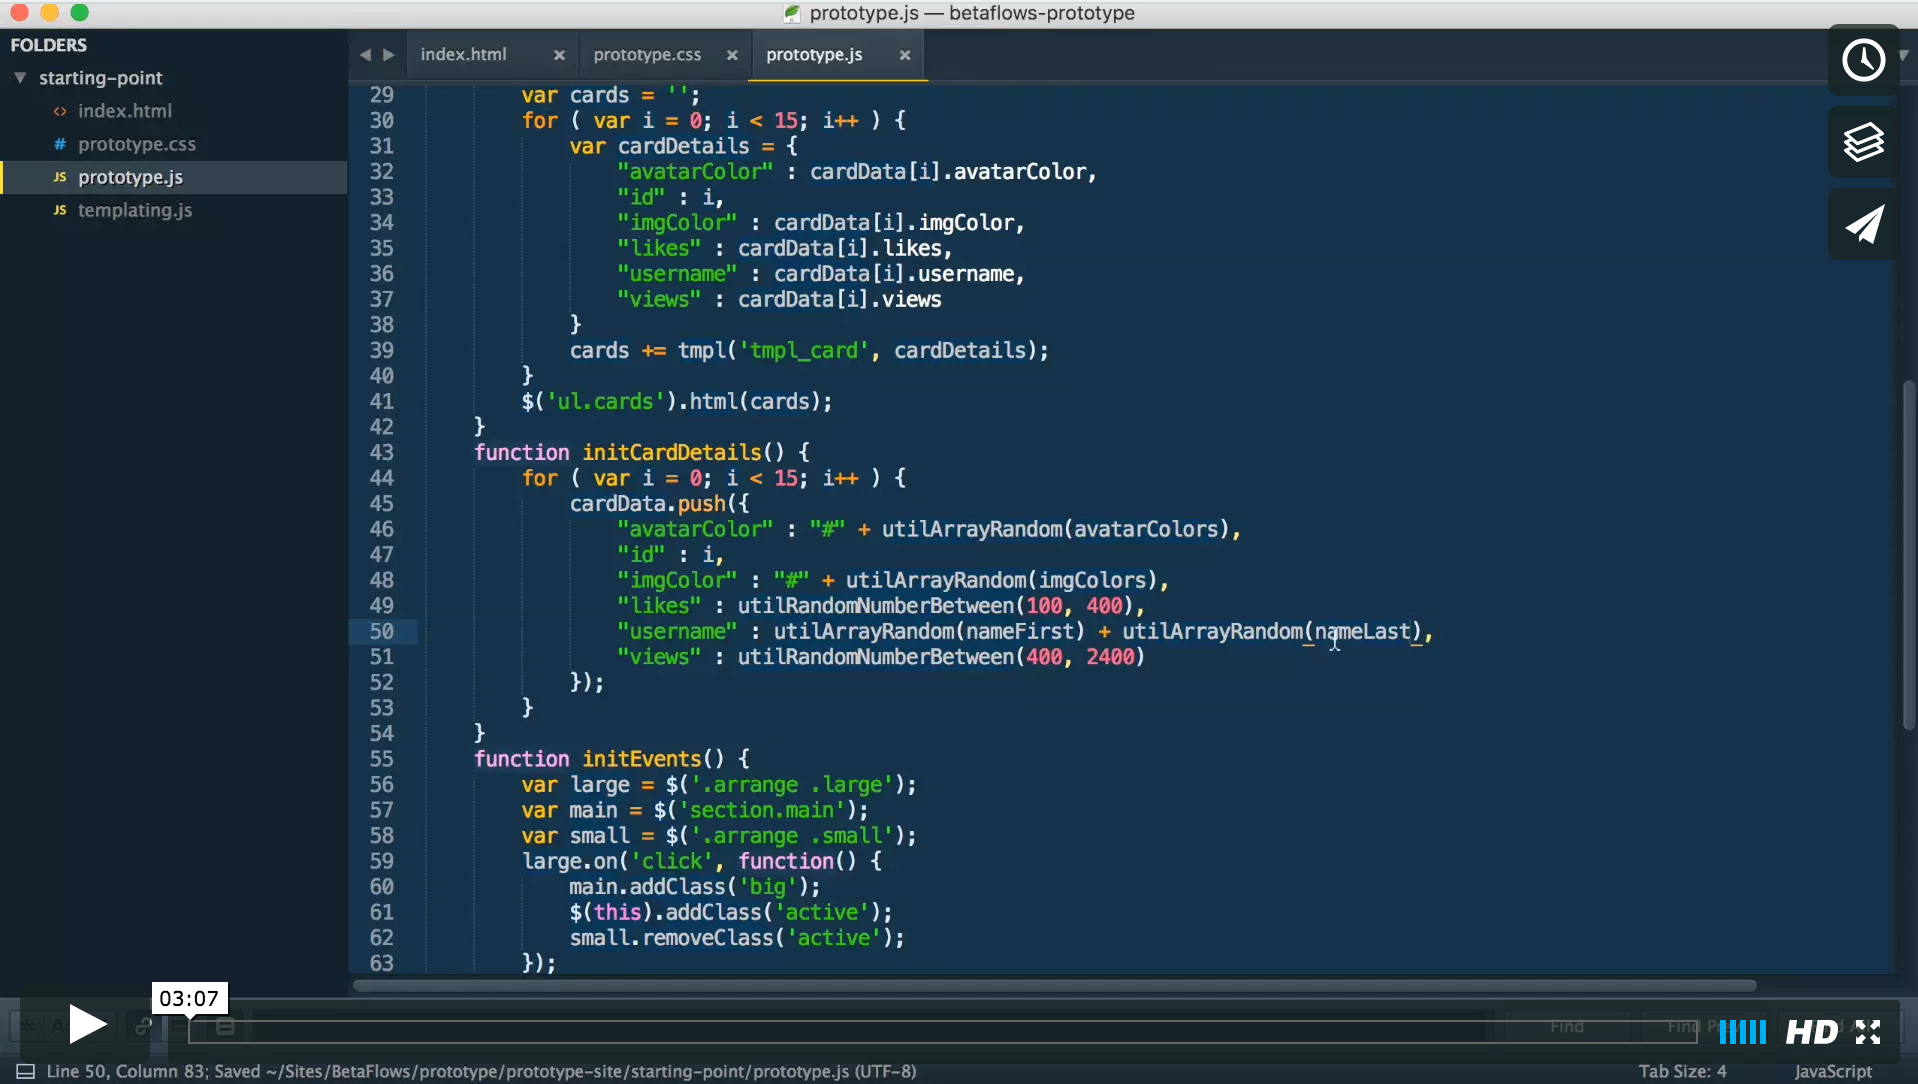Click the forward navigation arrow near the tabs

pyautogui.click(x=390, y=55)
